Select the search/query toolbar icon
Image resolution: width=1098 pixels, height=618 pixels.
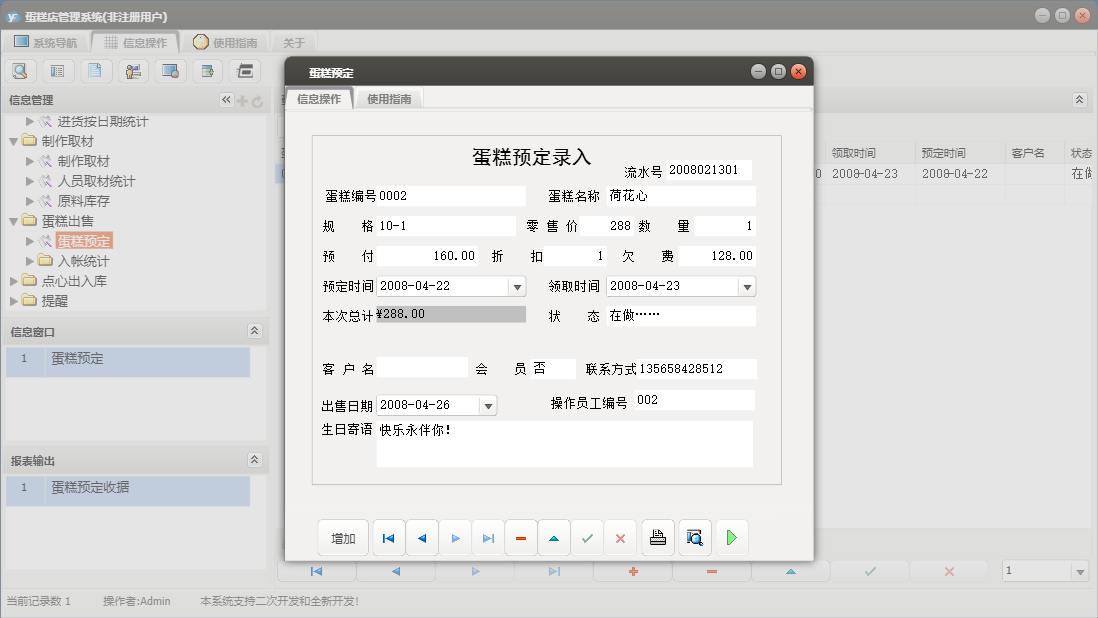20,71
